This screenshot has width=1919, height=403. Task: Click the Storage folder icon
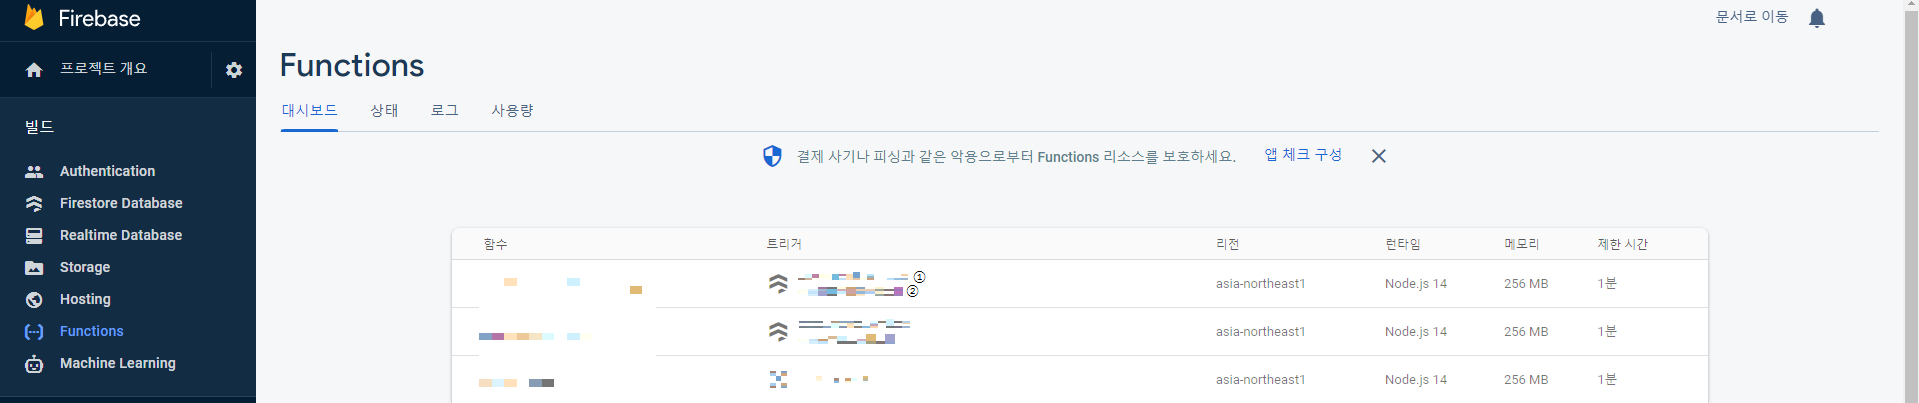[x=34, y=267]
